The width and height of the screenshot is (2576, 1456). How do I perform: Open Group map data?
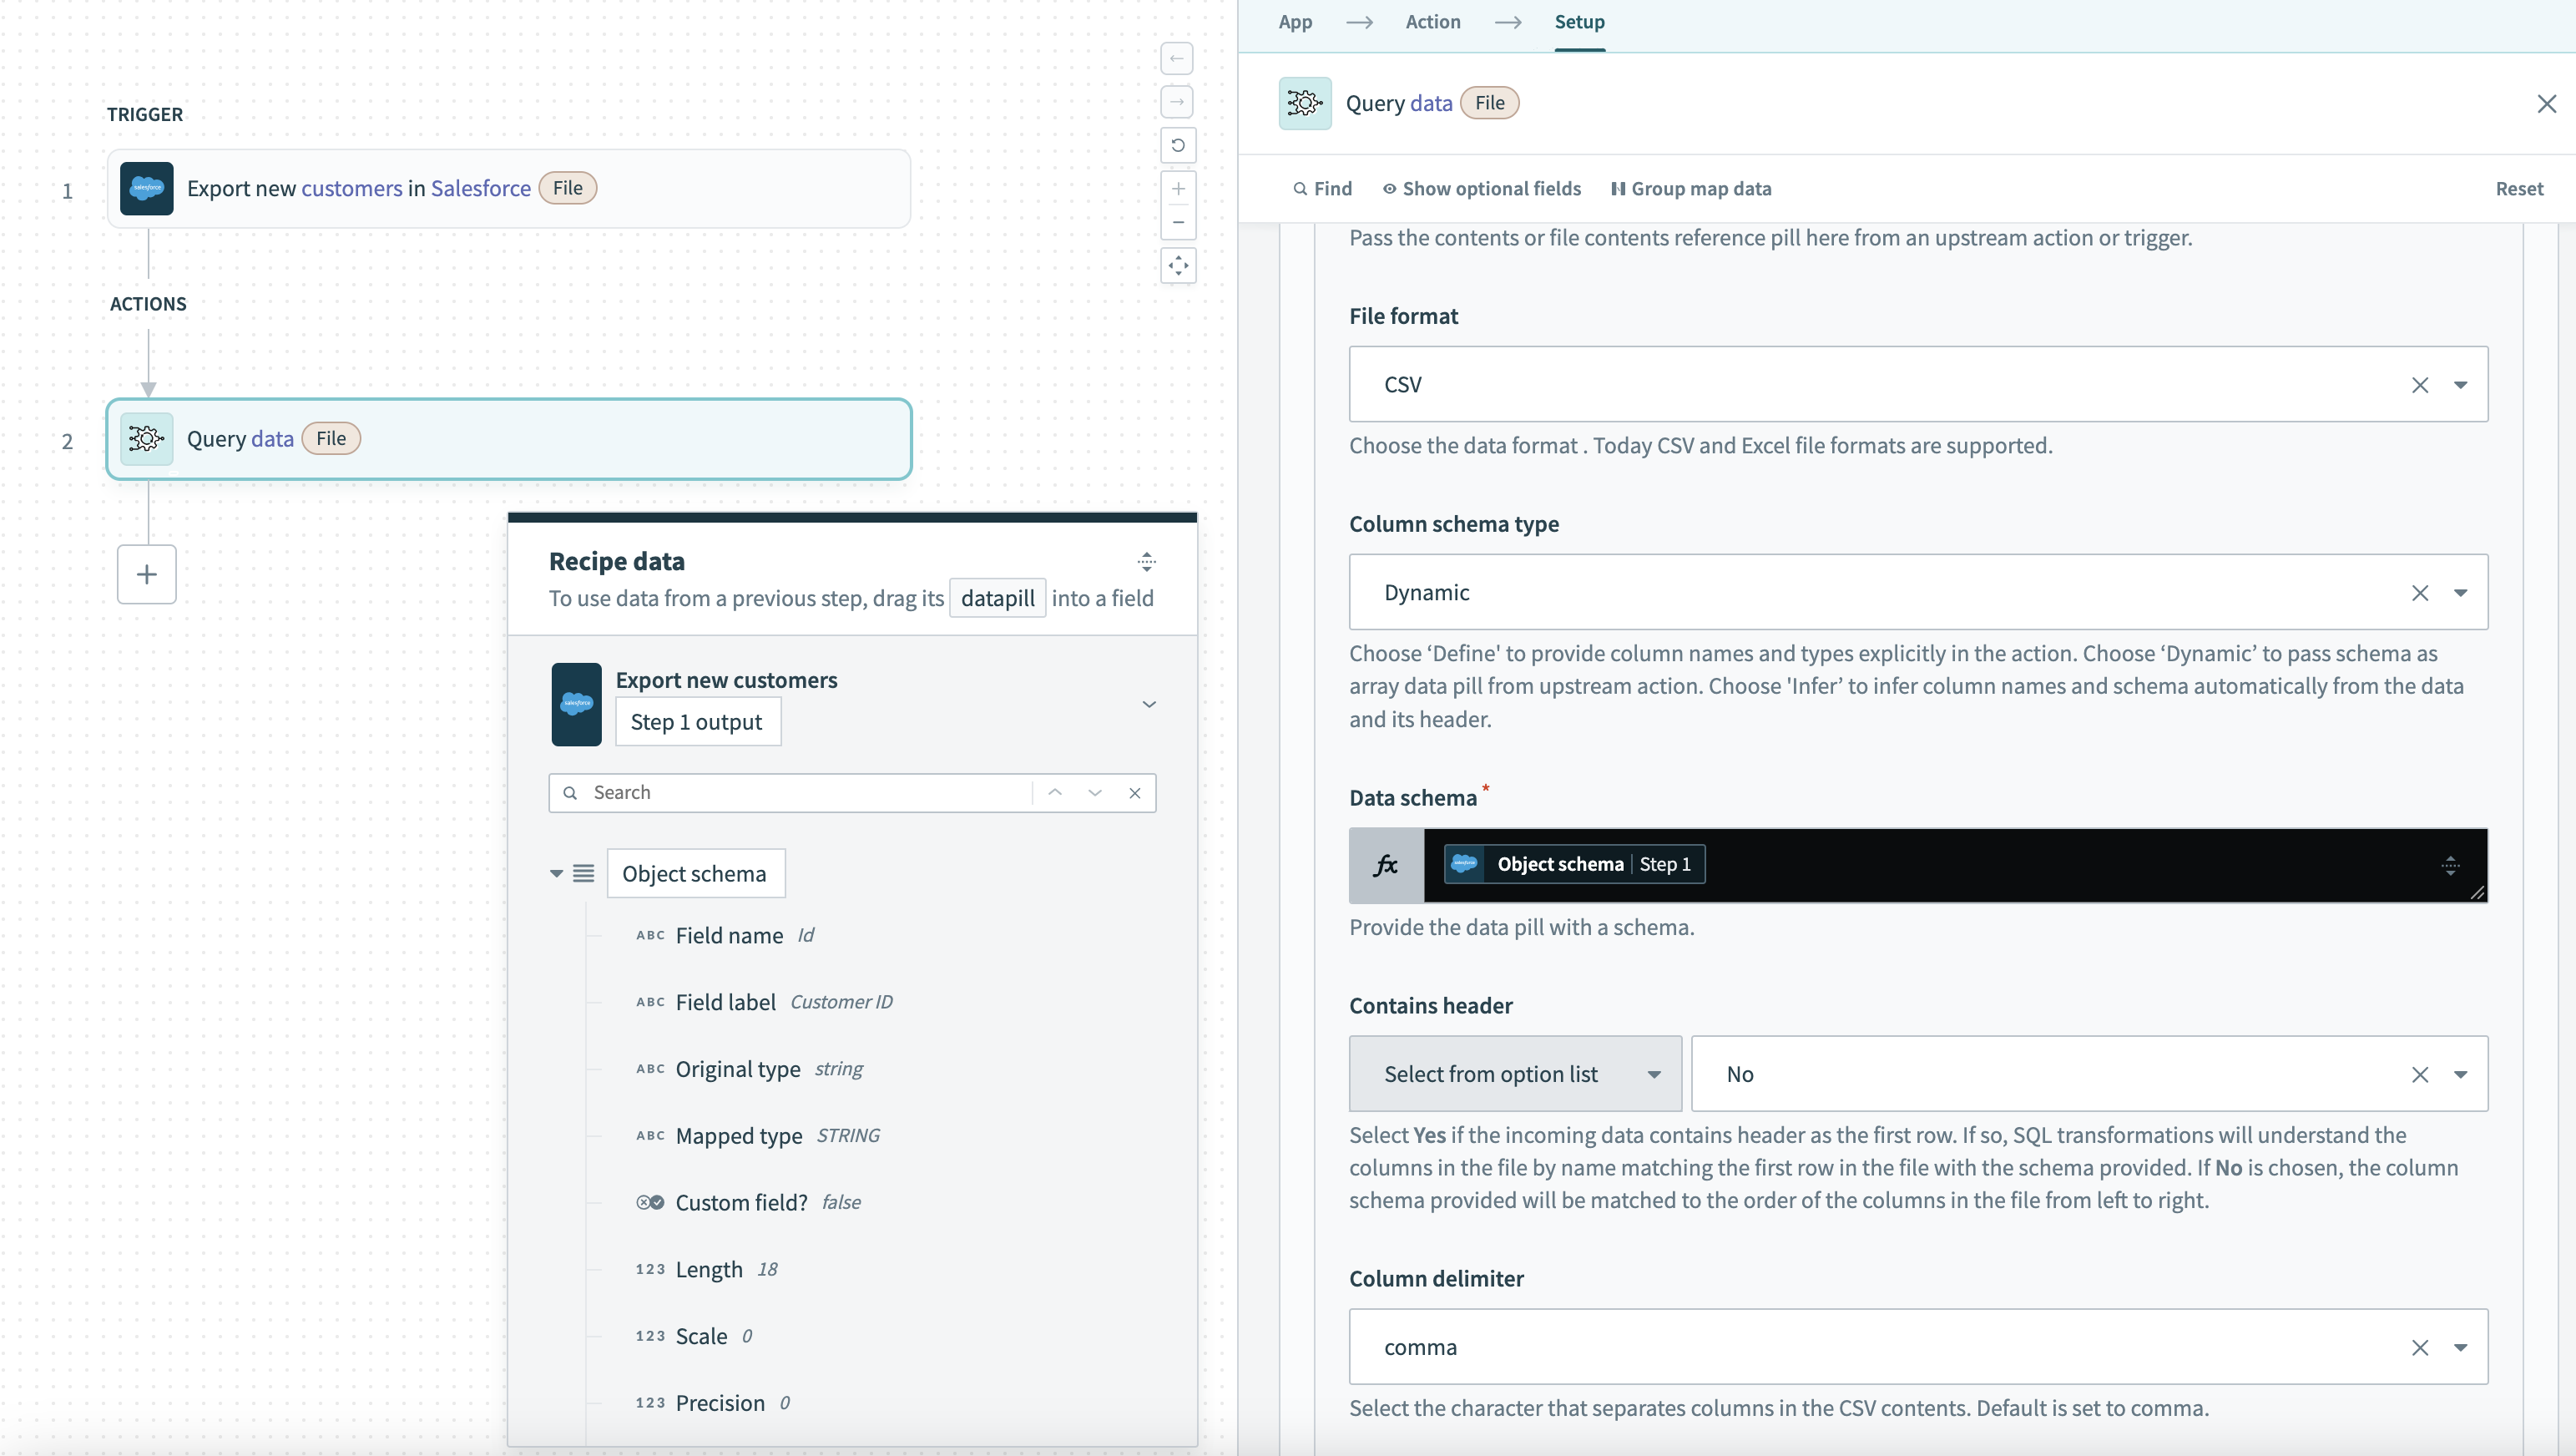[x=1692, y=188]
